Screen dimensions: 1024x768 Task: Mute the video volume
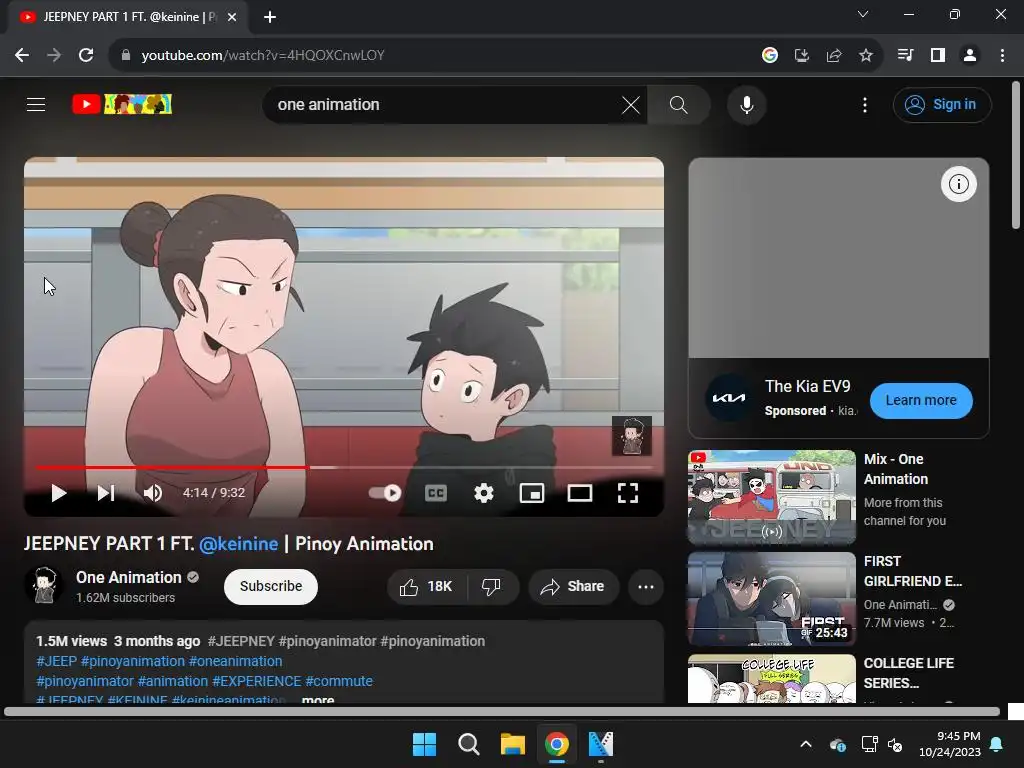[x=153, y=493]
